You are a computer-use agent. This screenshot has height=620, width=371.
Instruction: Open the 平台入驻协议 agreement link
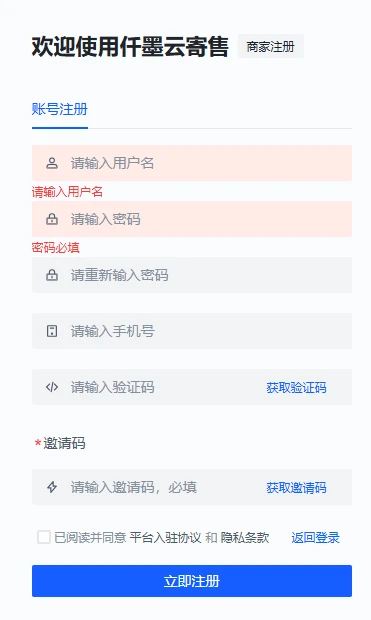point(165,538)
